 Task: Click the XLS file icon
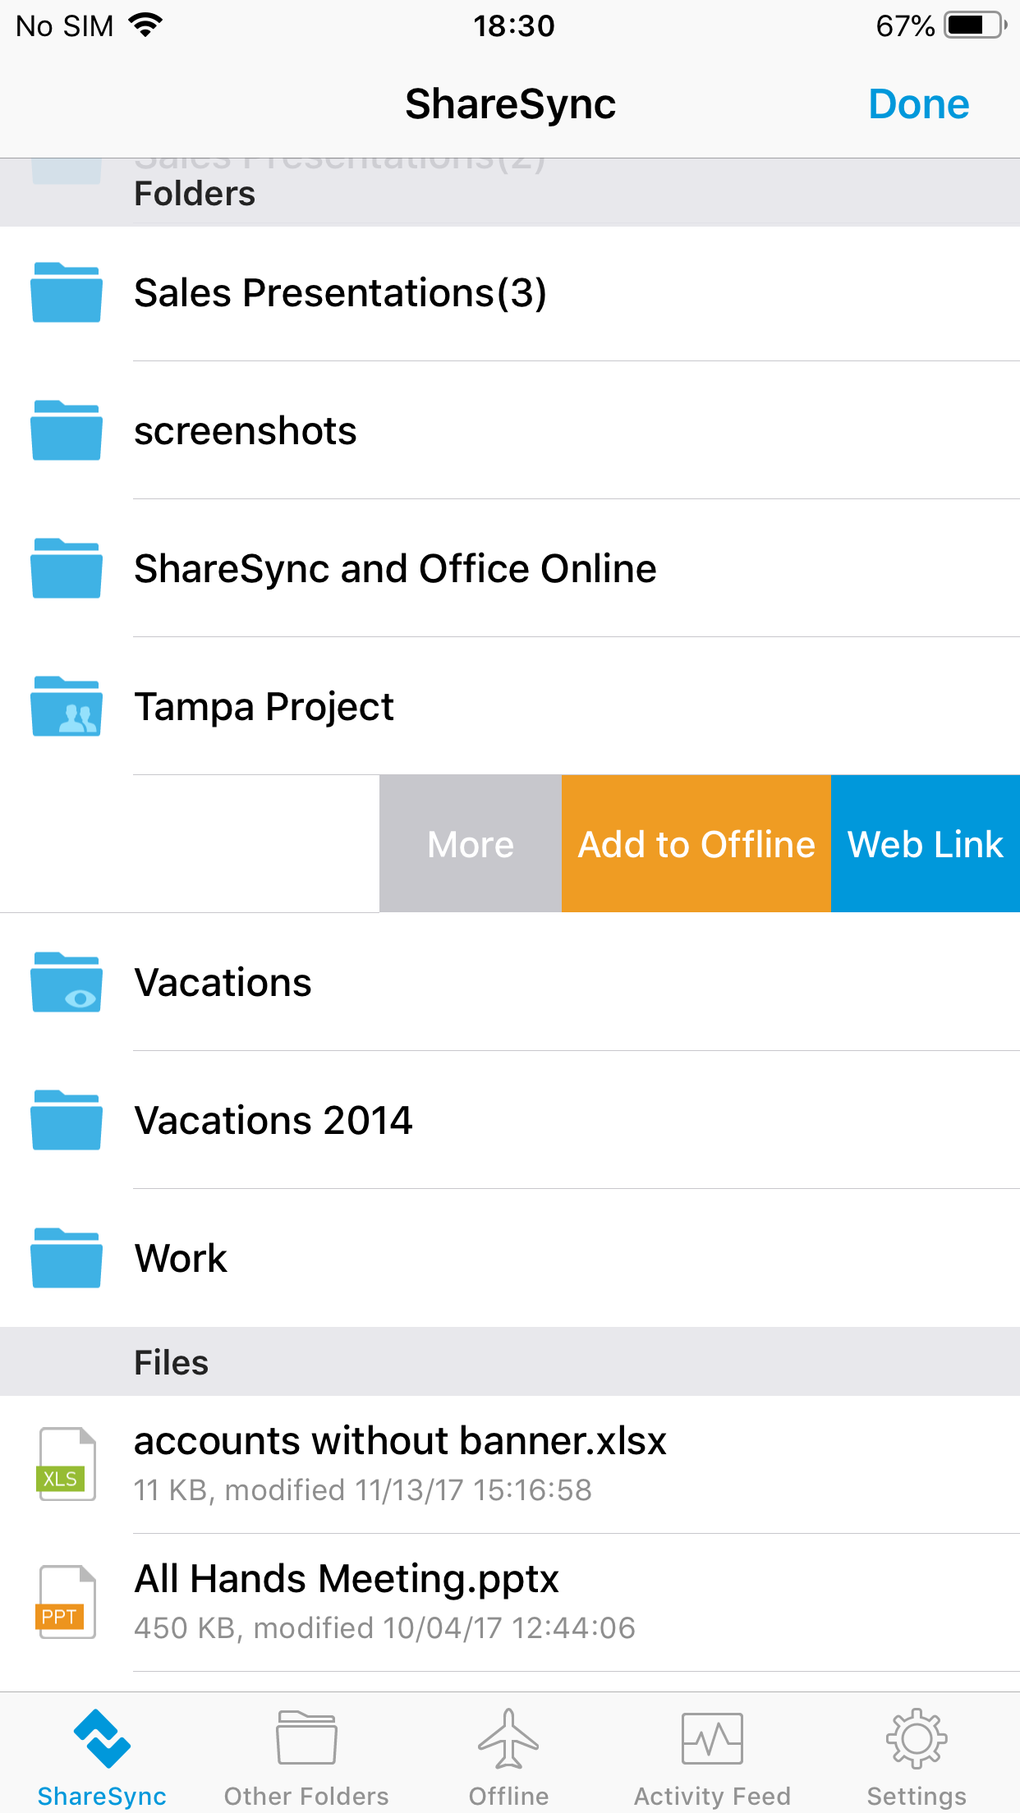pyautogui.click(x=66, y=1464)
